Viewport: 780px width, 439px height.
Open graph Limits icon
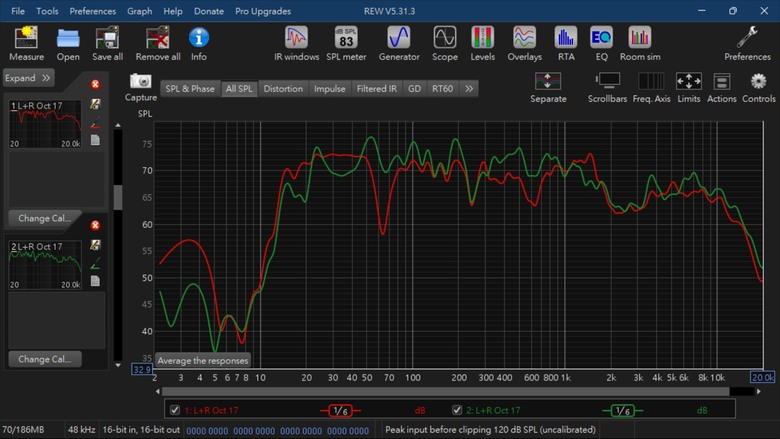[688, 81]
